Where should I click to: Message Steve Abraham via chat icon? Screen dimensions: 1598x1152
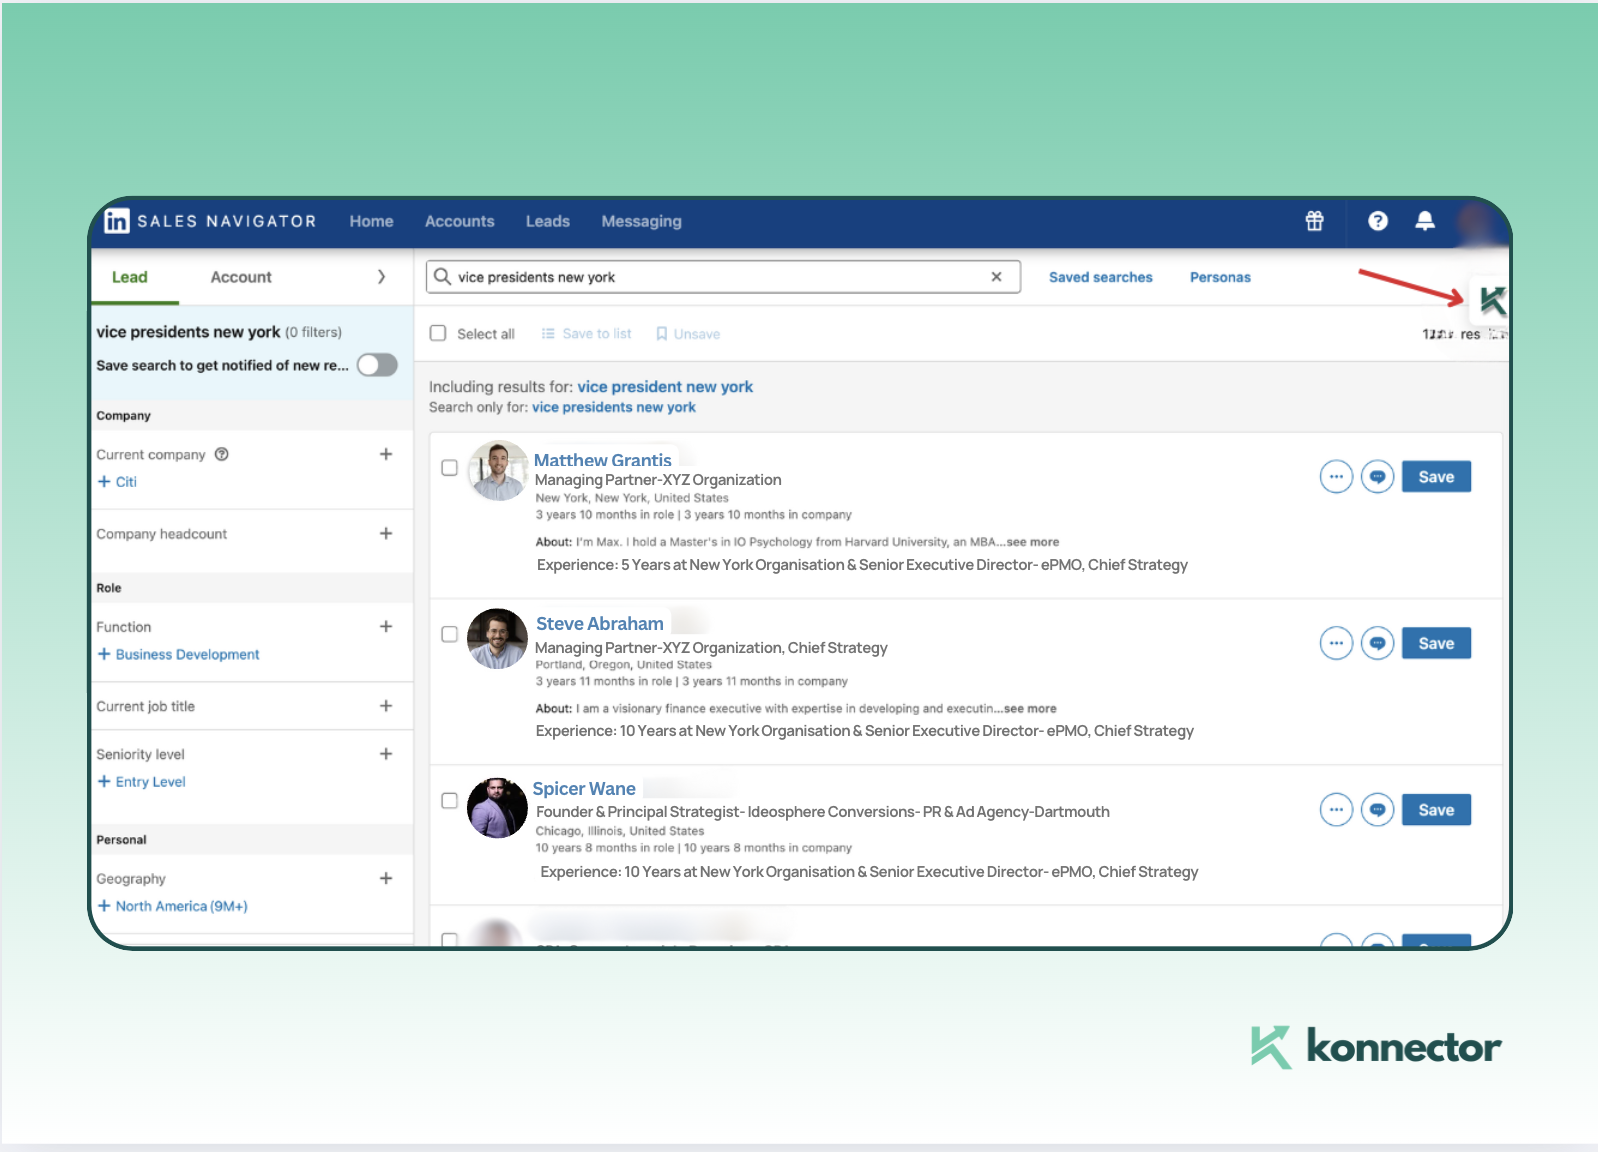click(x=1377, y=643)
